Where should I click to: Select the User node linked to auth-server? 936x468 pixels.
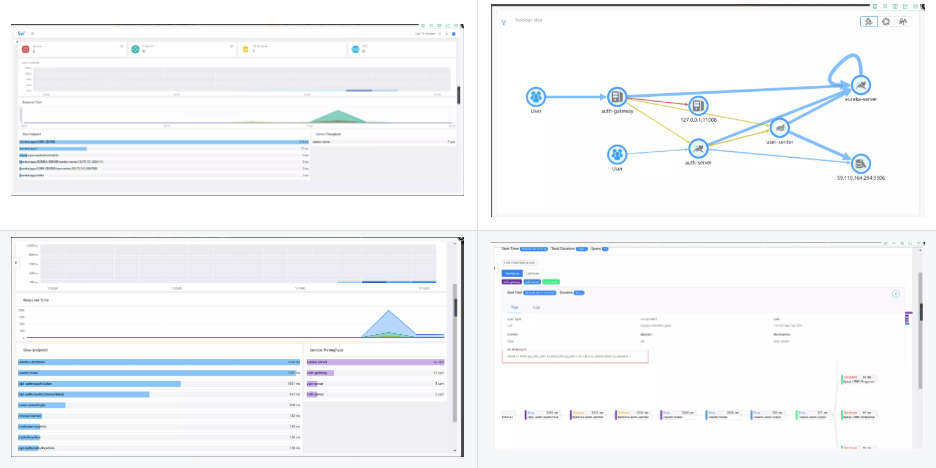[617, 155]
